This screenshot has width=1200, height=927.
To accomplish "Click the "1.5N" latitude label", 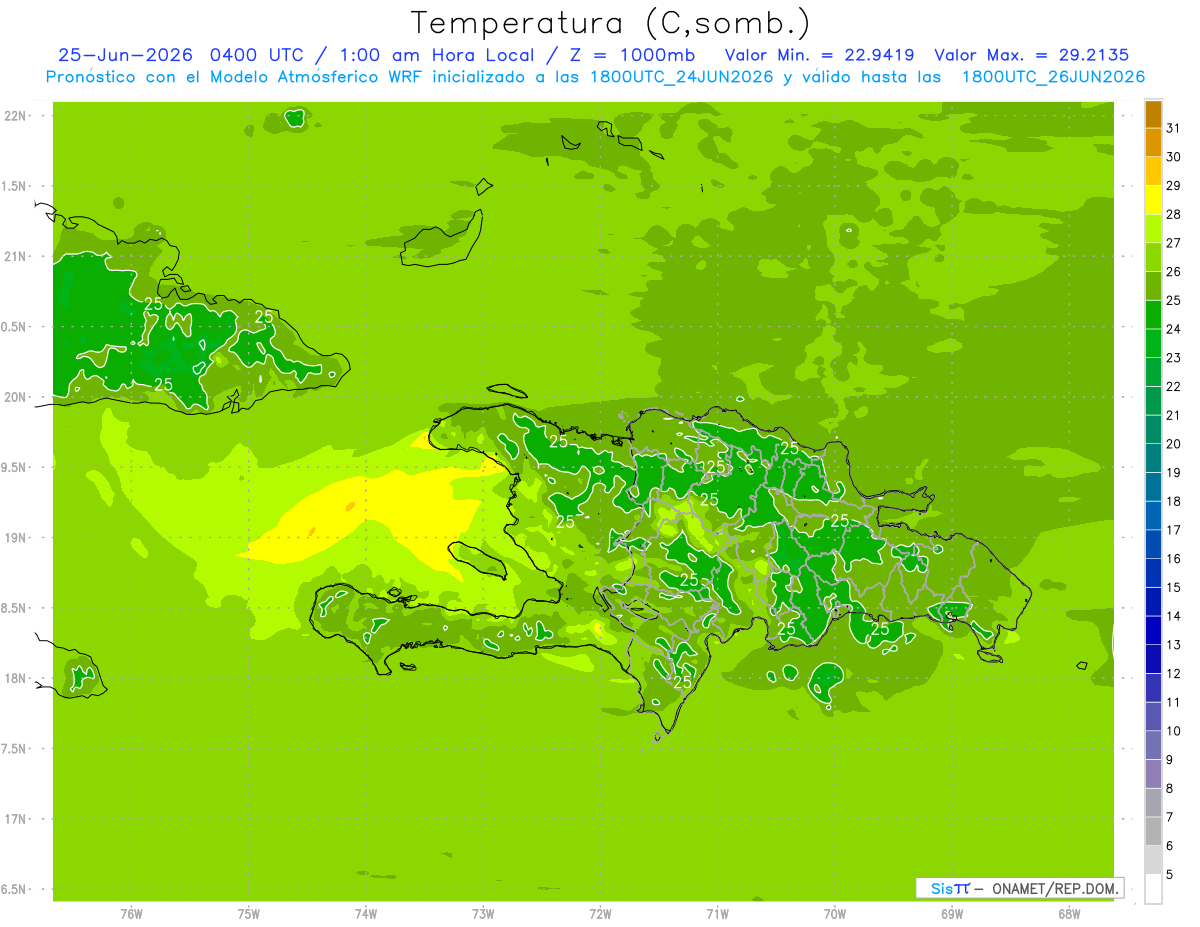I will pyautogui.click(x=14, y=186).
